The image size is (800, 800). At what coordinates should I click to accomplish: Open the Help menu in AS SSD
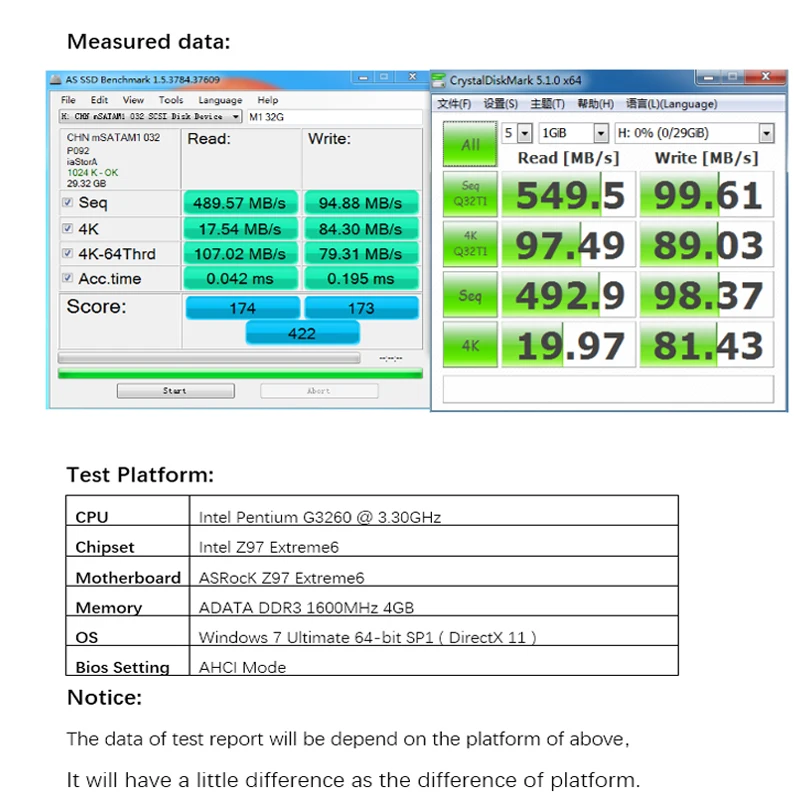[267, 100]
